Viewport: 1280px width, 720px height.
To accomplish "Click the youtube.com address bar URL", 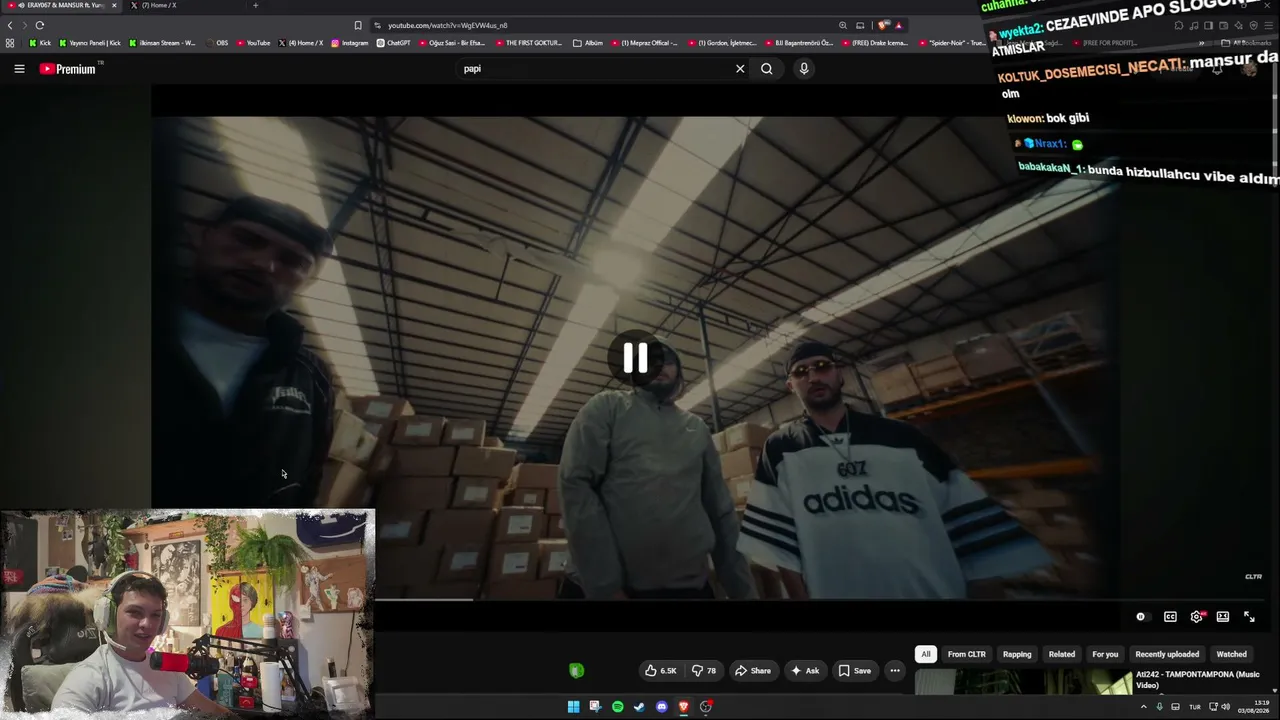I will click(x=447, y=25).
